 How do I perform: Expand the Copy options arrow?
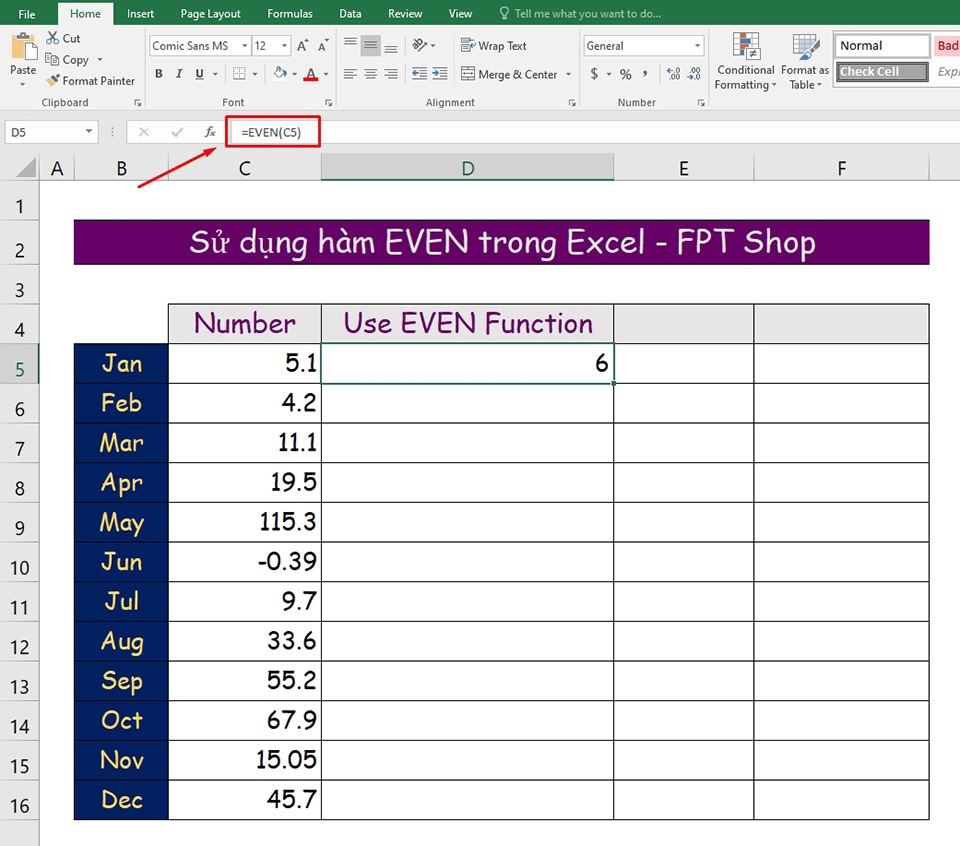pos(100,59)
